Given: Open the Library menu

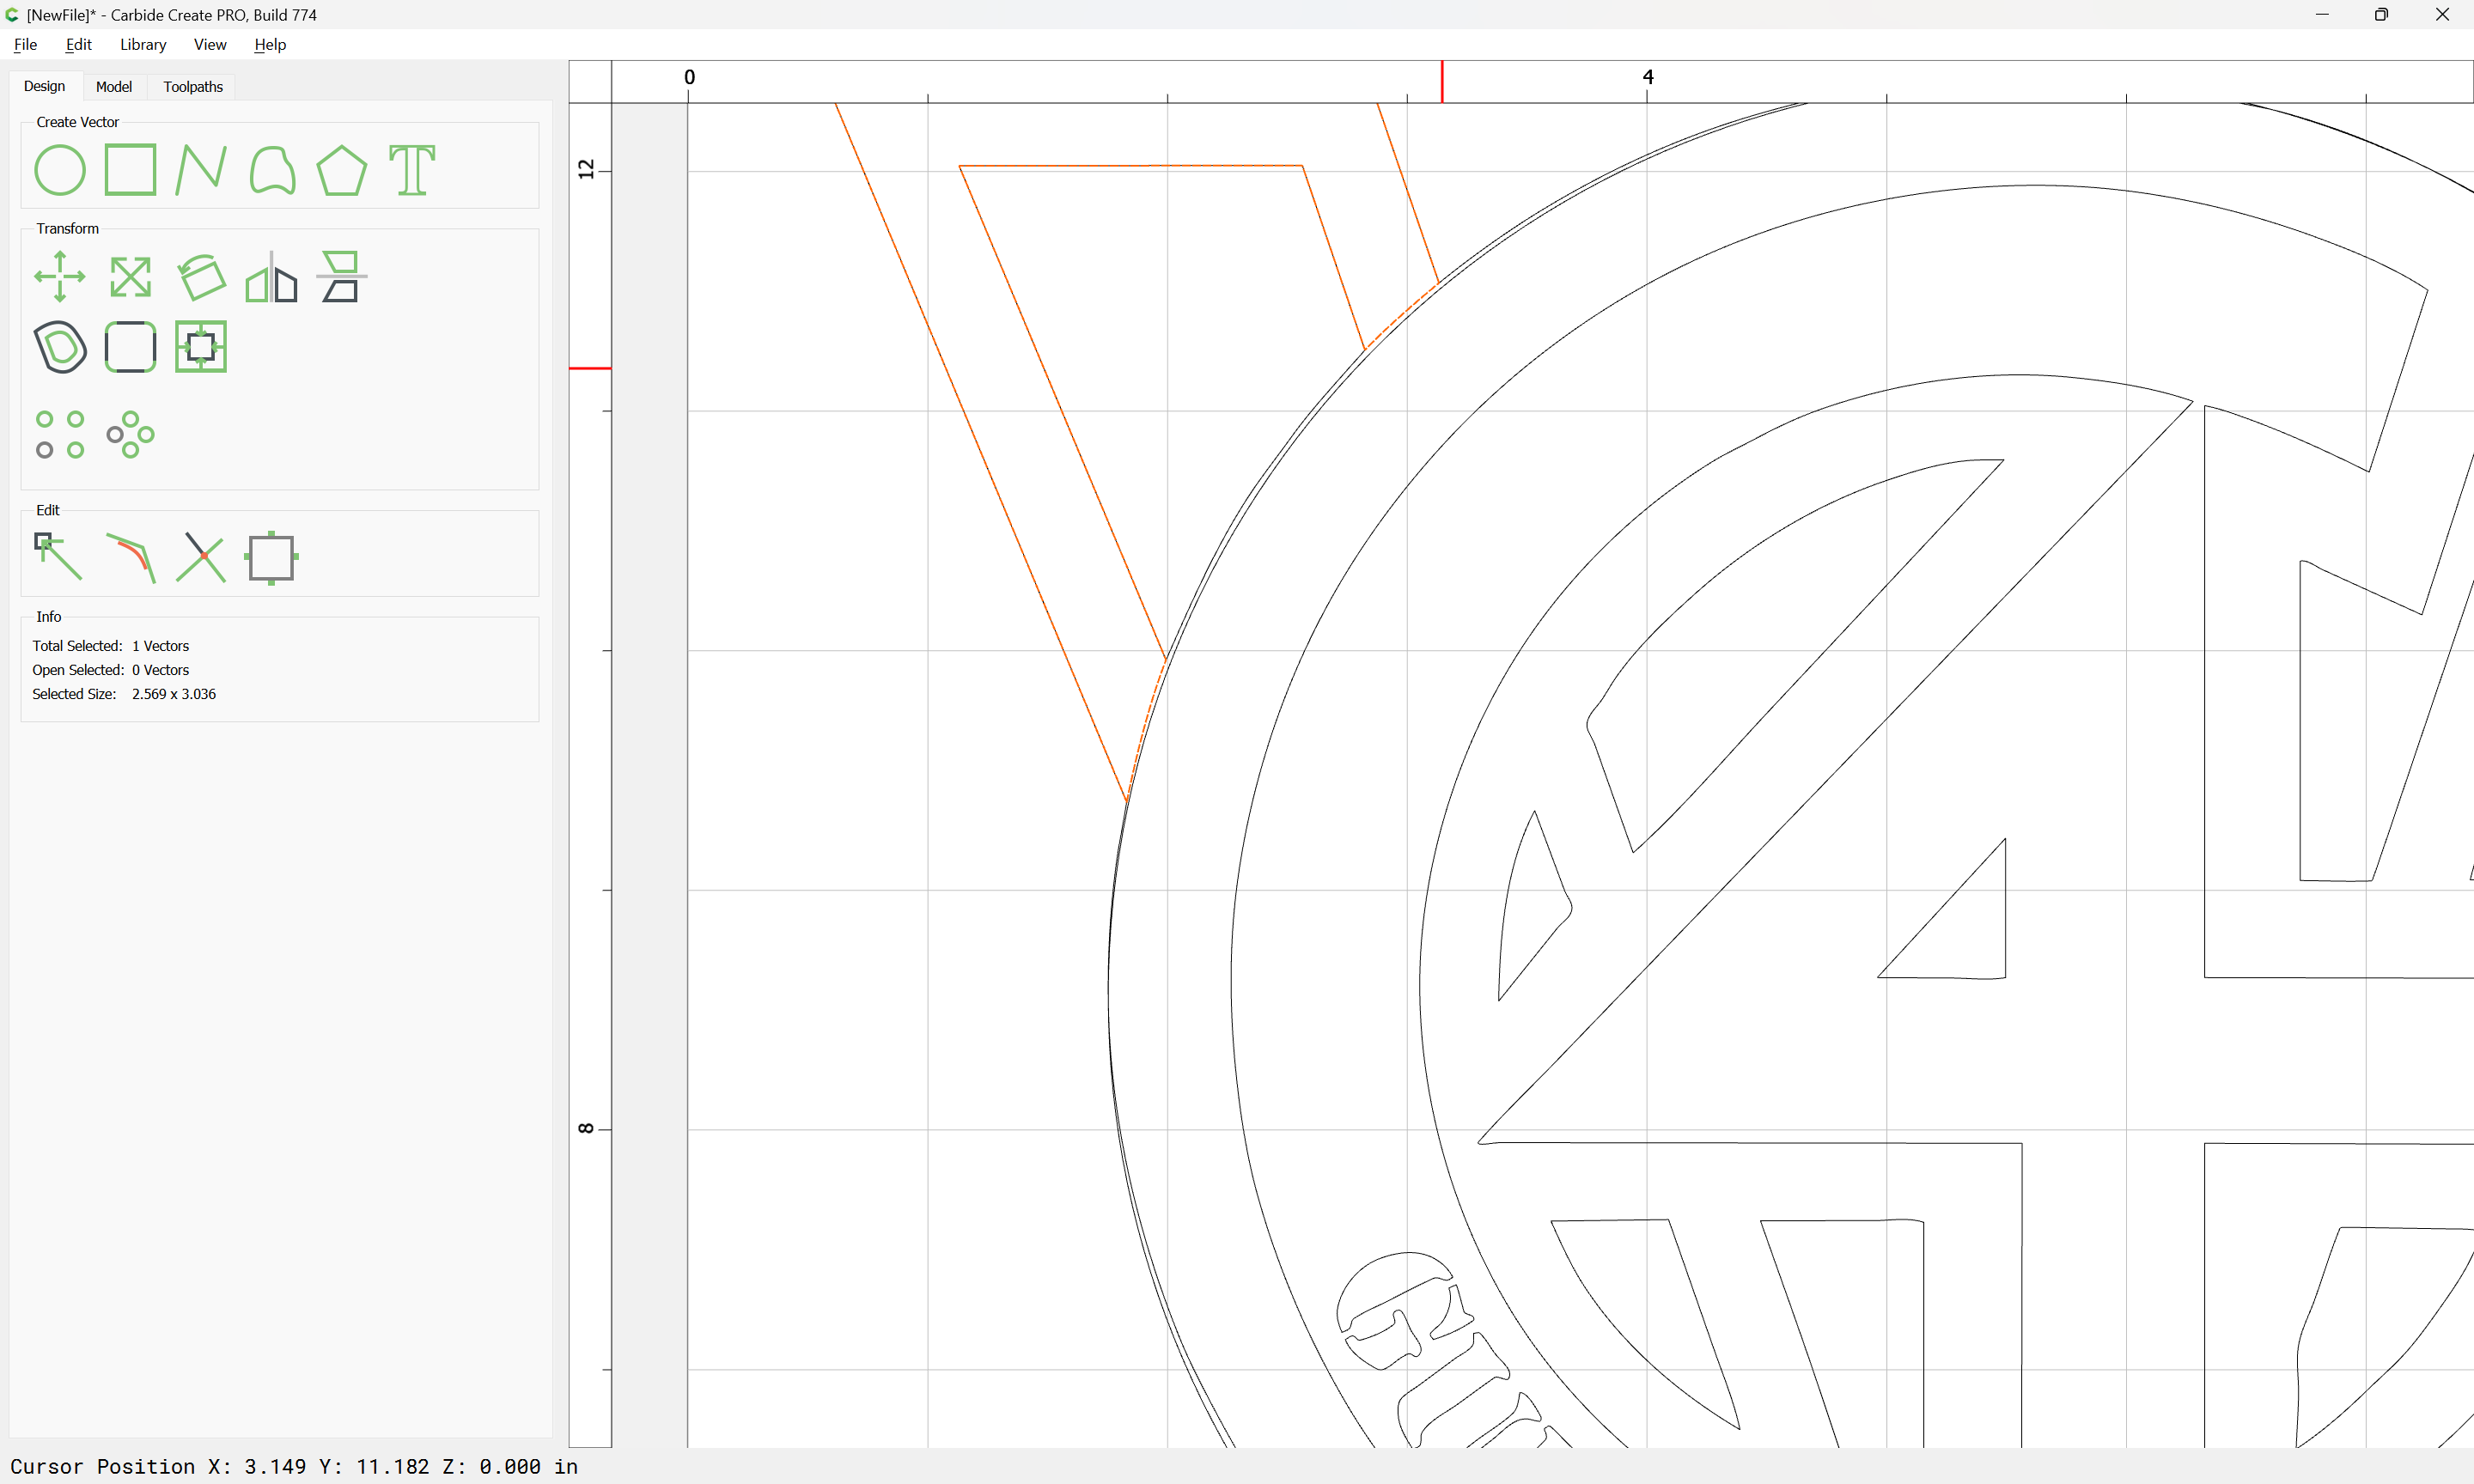Looking at the screenshot, I should pyautogui.click(x=143, y=45).
